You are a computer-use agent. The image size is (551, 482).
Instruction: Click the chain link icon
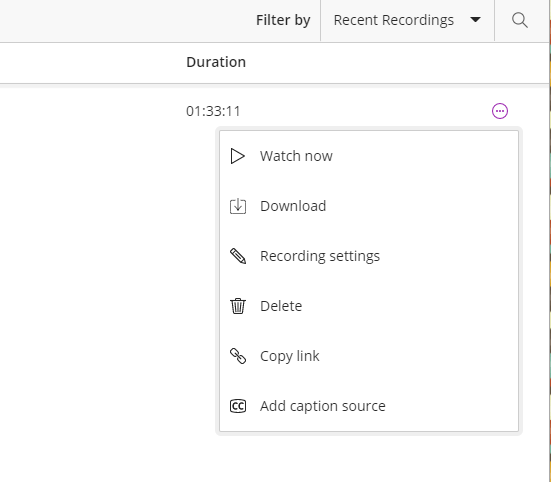(x=238, y=356)
